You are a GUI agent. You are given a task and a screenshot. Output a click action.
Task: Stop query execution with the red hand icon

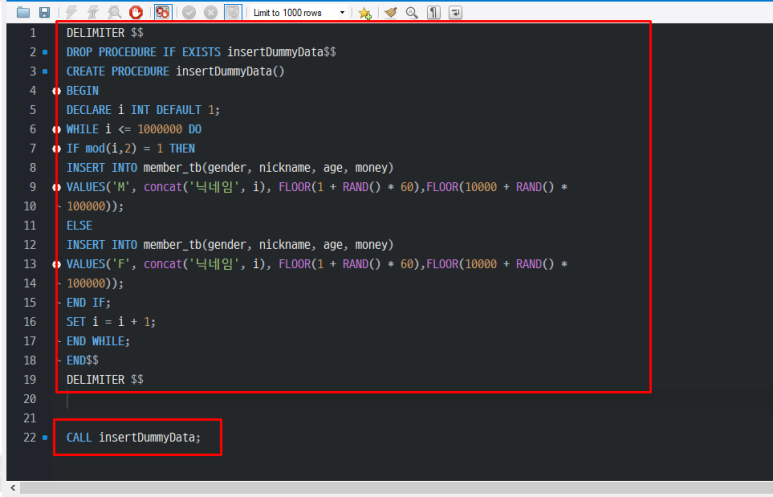tap(136, 12)
